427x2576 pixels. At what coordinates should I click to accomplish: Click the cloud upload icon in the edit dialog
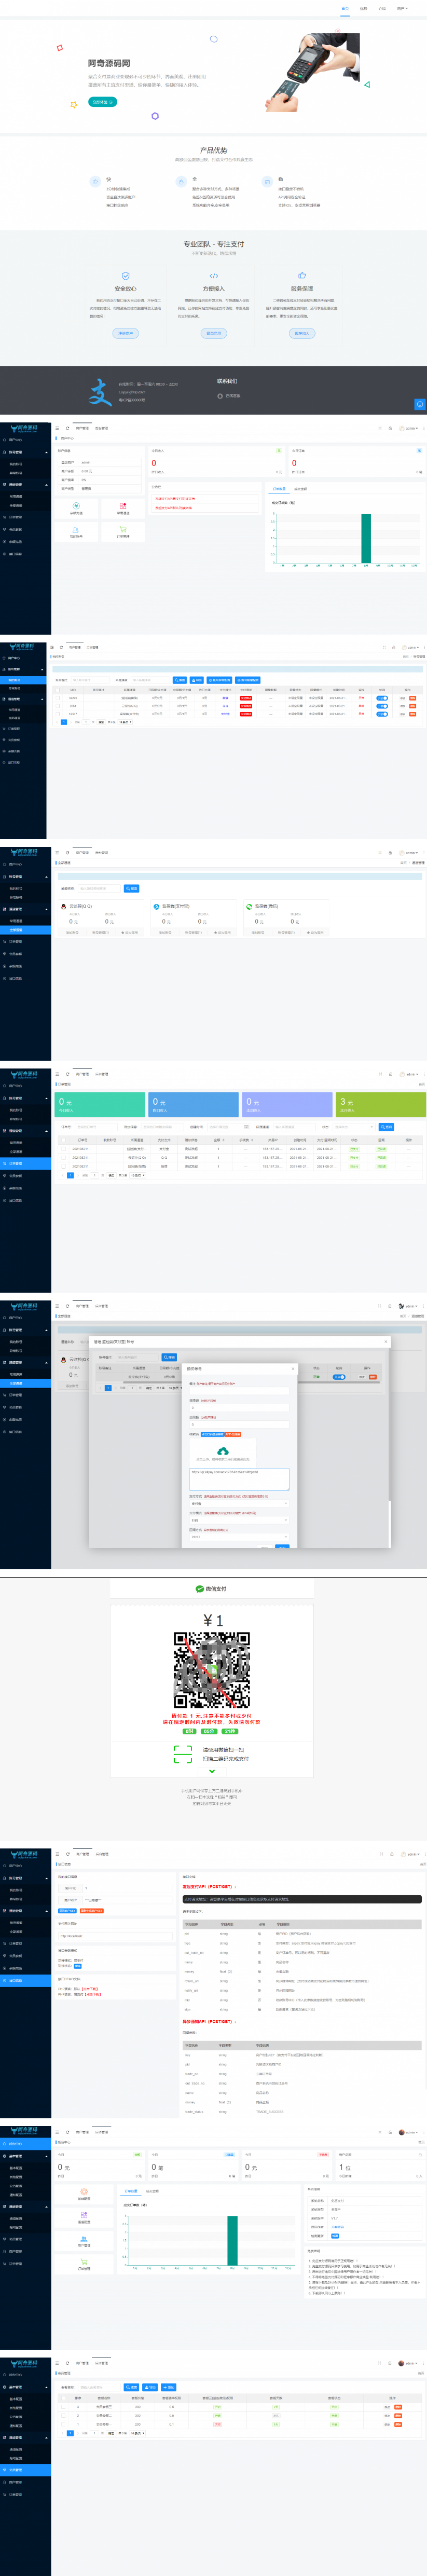(223, 1451)
